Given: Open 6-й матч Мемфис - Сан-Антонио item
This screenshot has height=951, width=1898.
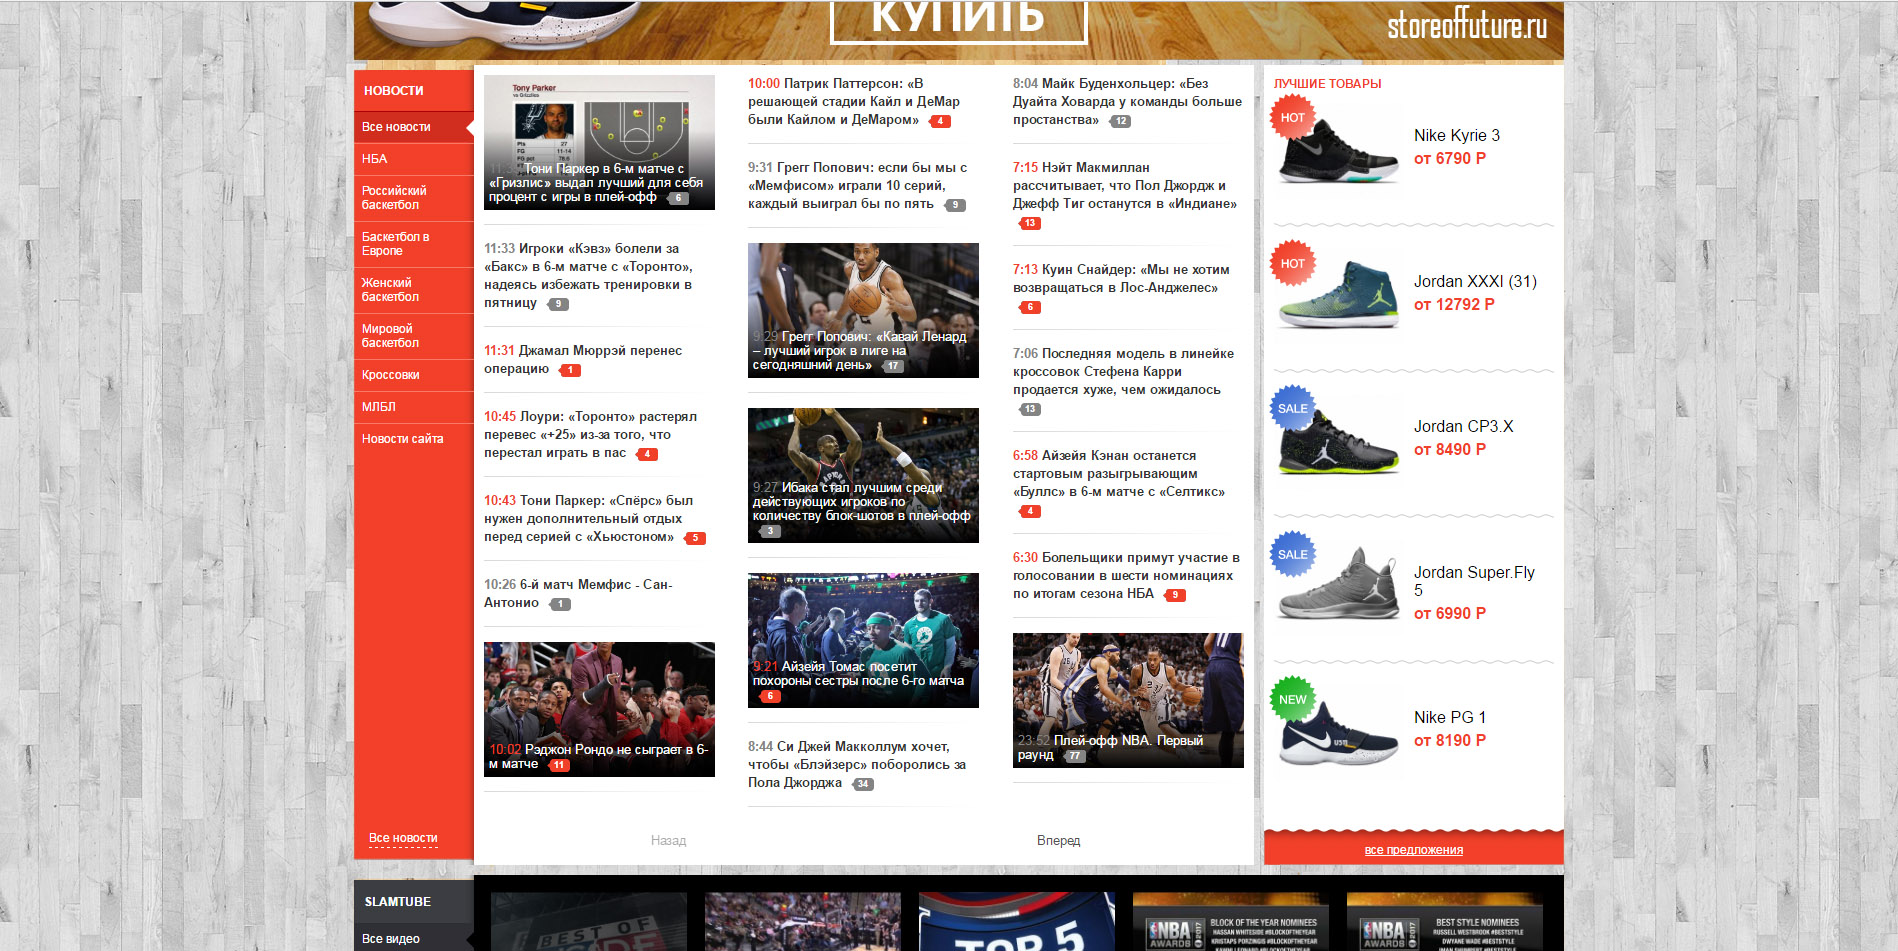Looking at the screenshot, I should point(578,594).
